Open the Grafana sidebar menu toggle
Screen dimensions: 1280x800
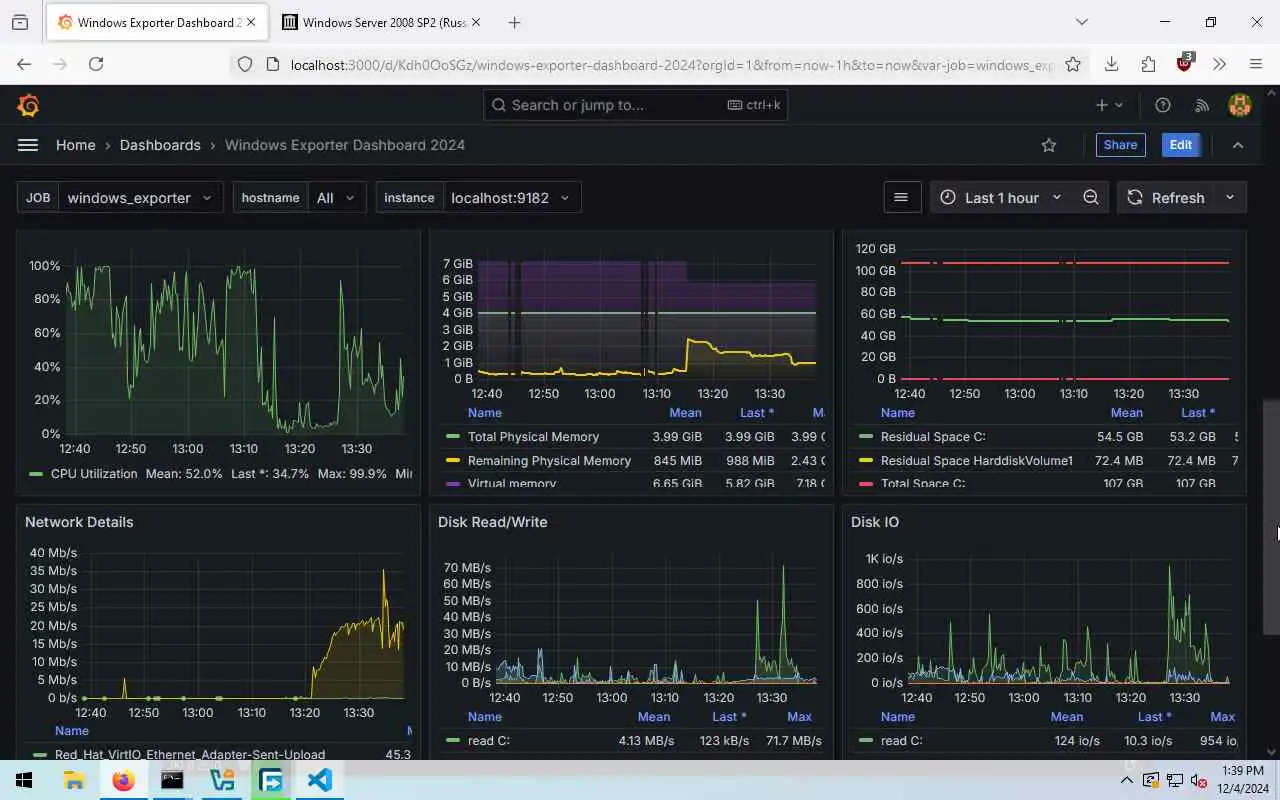coord(28,145)
